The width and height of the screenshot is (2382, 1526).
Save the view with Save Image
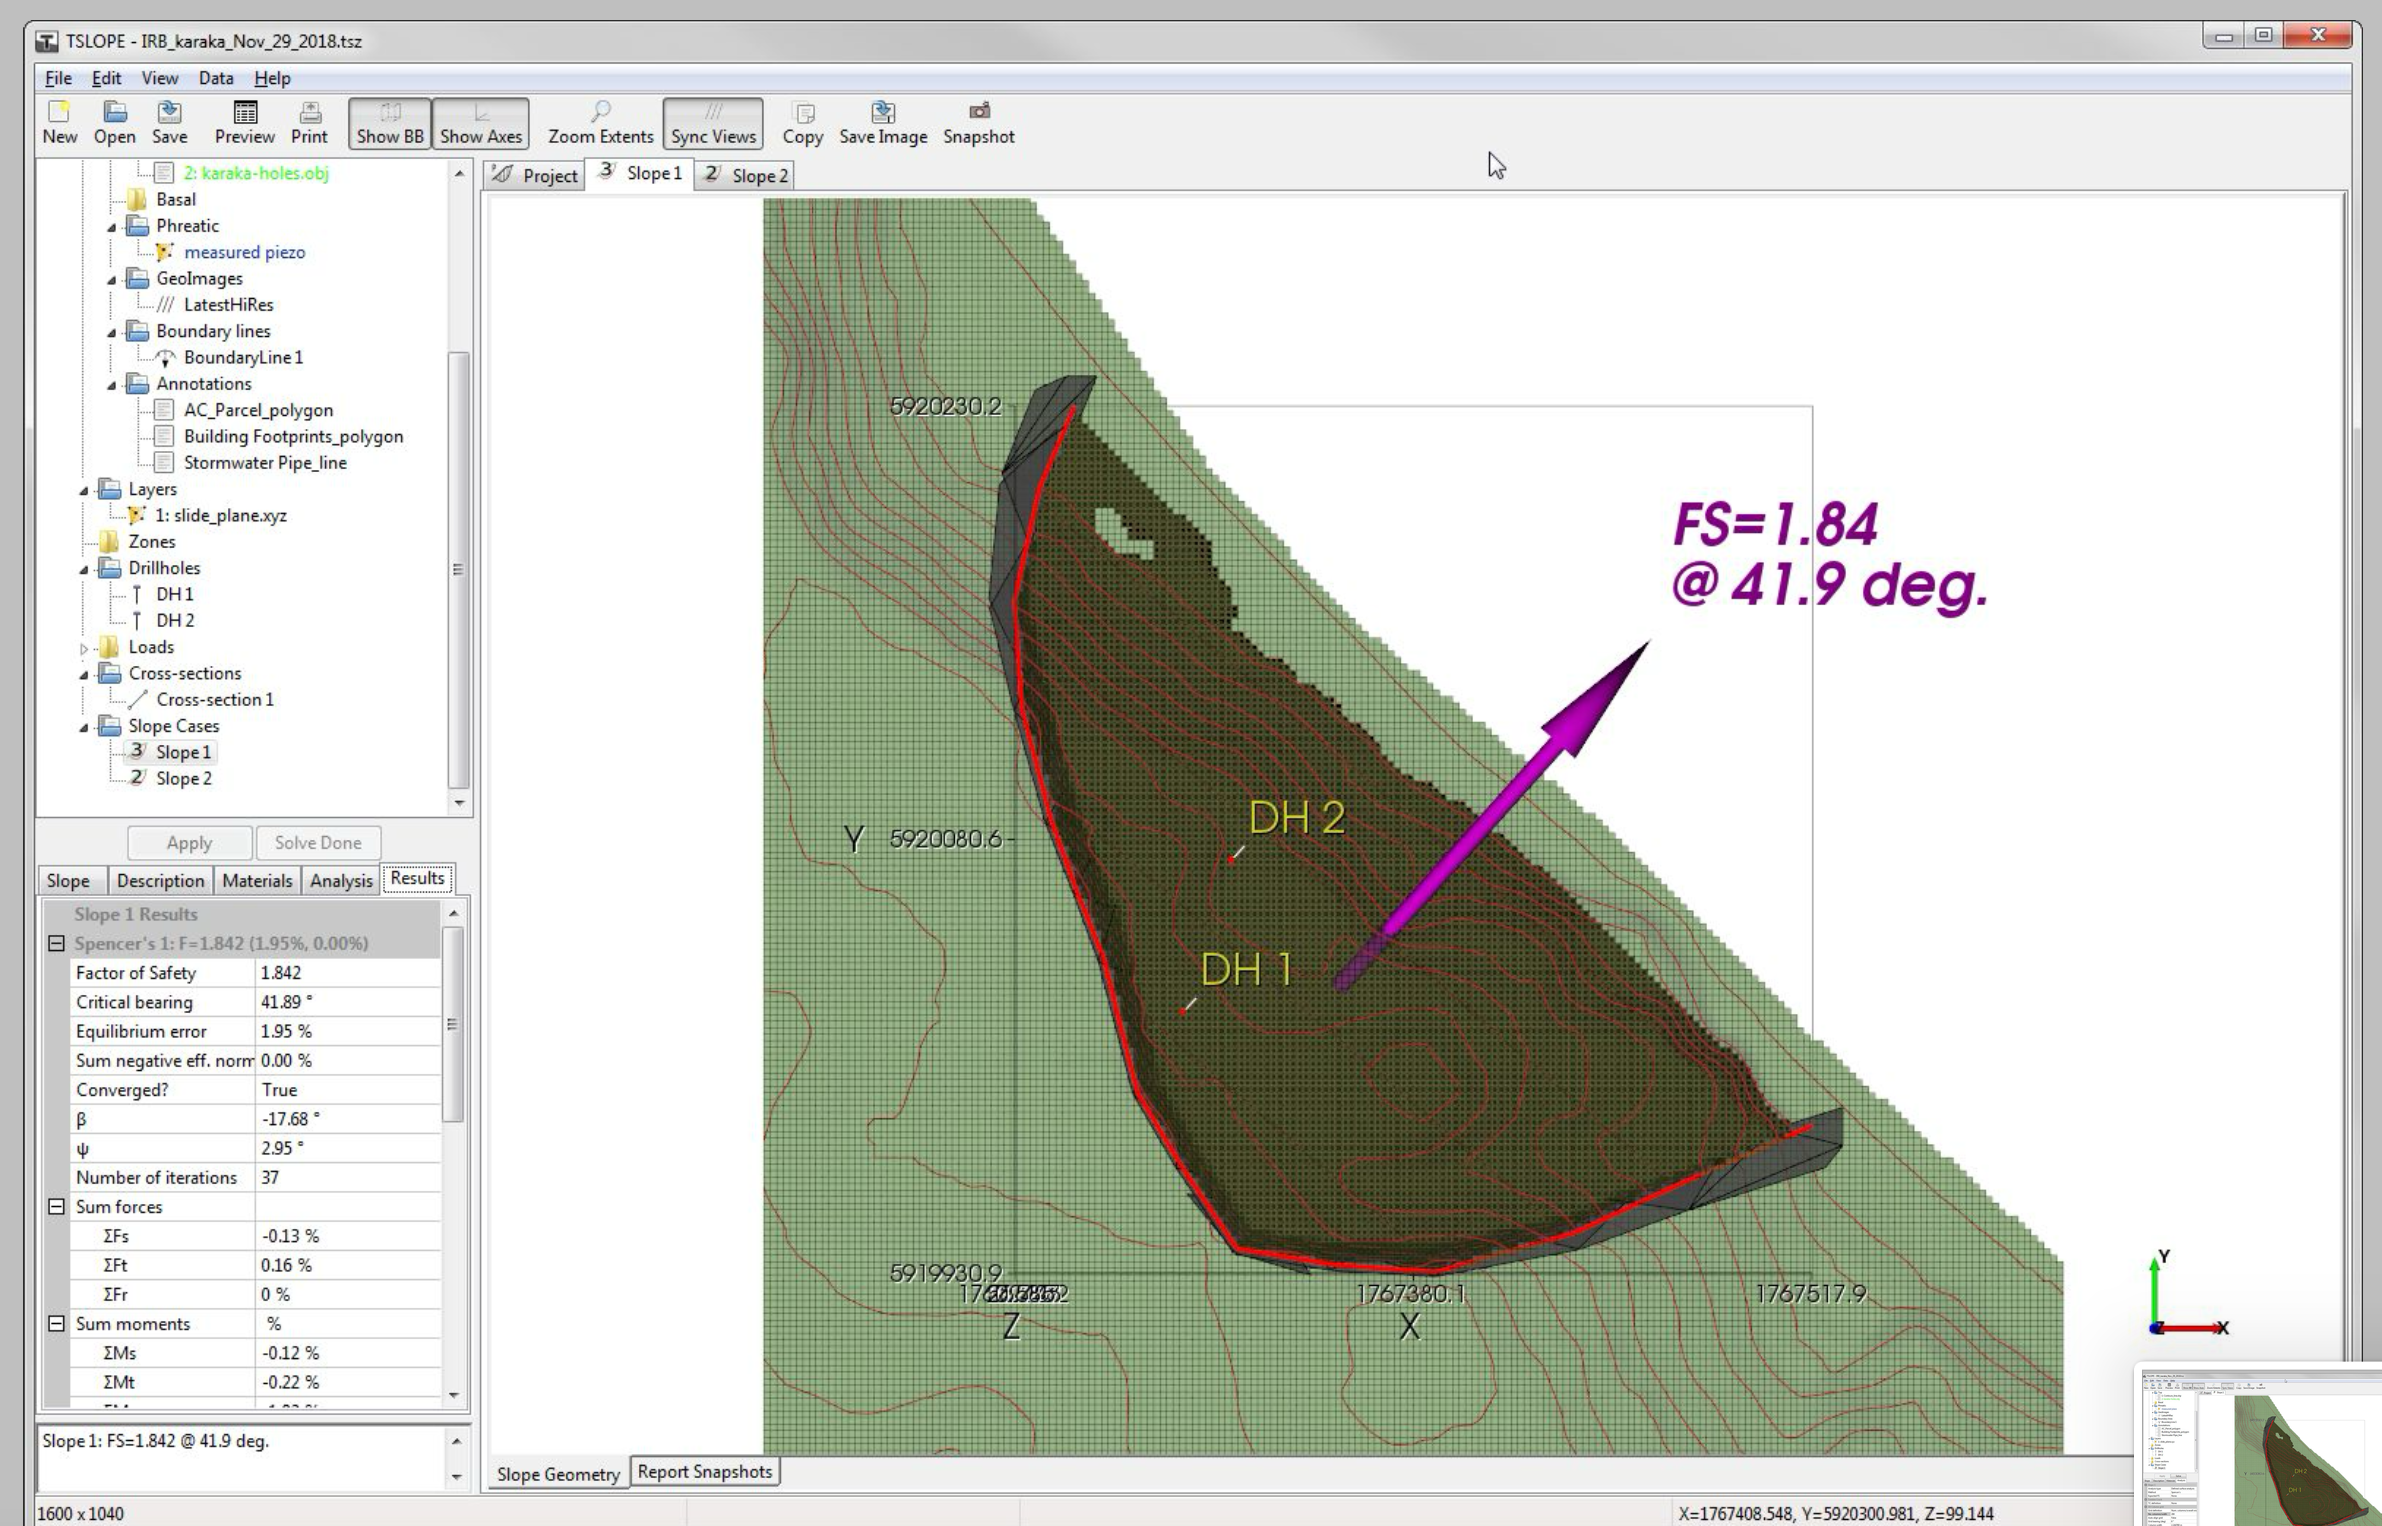tap(881, 120)
